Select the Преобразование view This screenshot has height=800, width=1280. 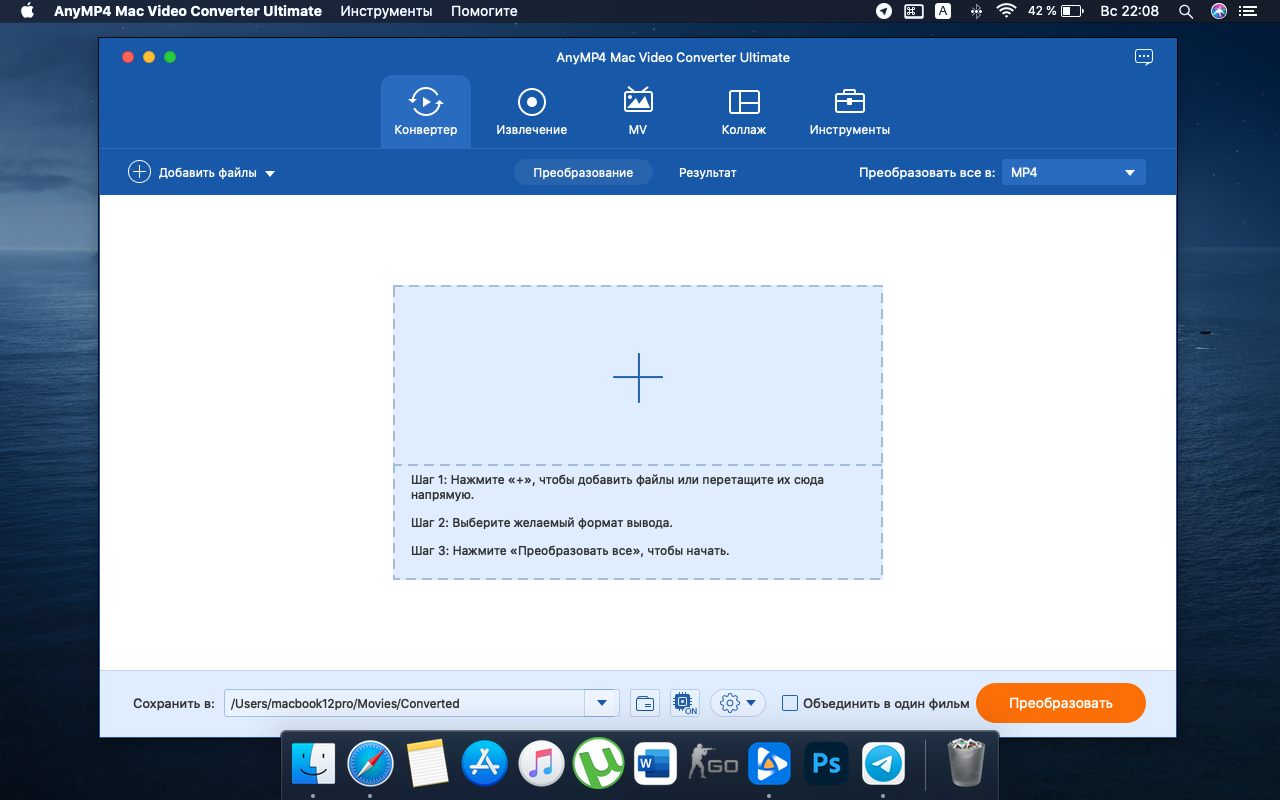[583, 172]
